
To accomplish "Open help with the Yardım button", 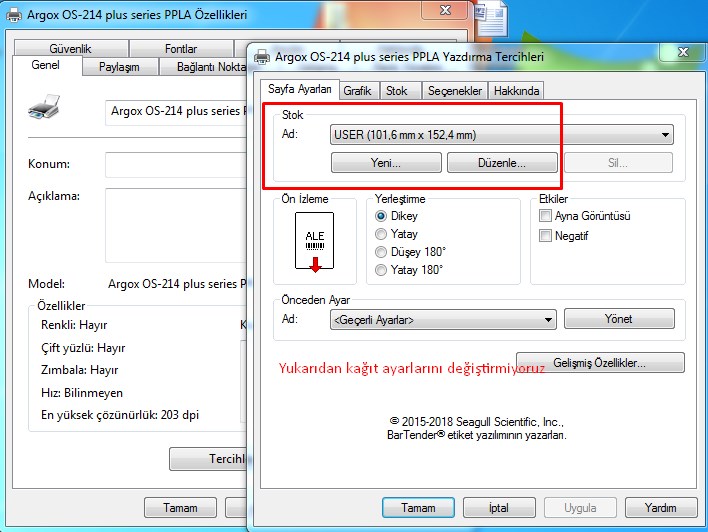I will 661,508.
